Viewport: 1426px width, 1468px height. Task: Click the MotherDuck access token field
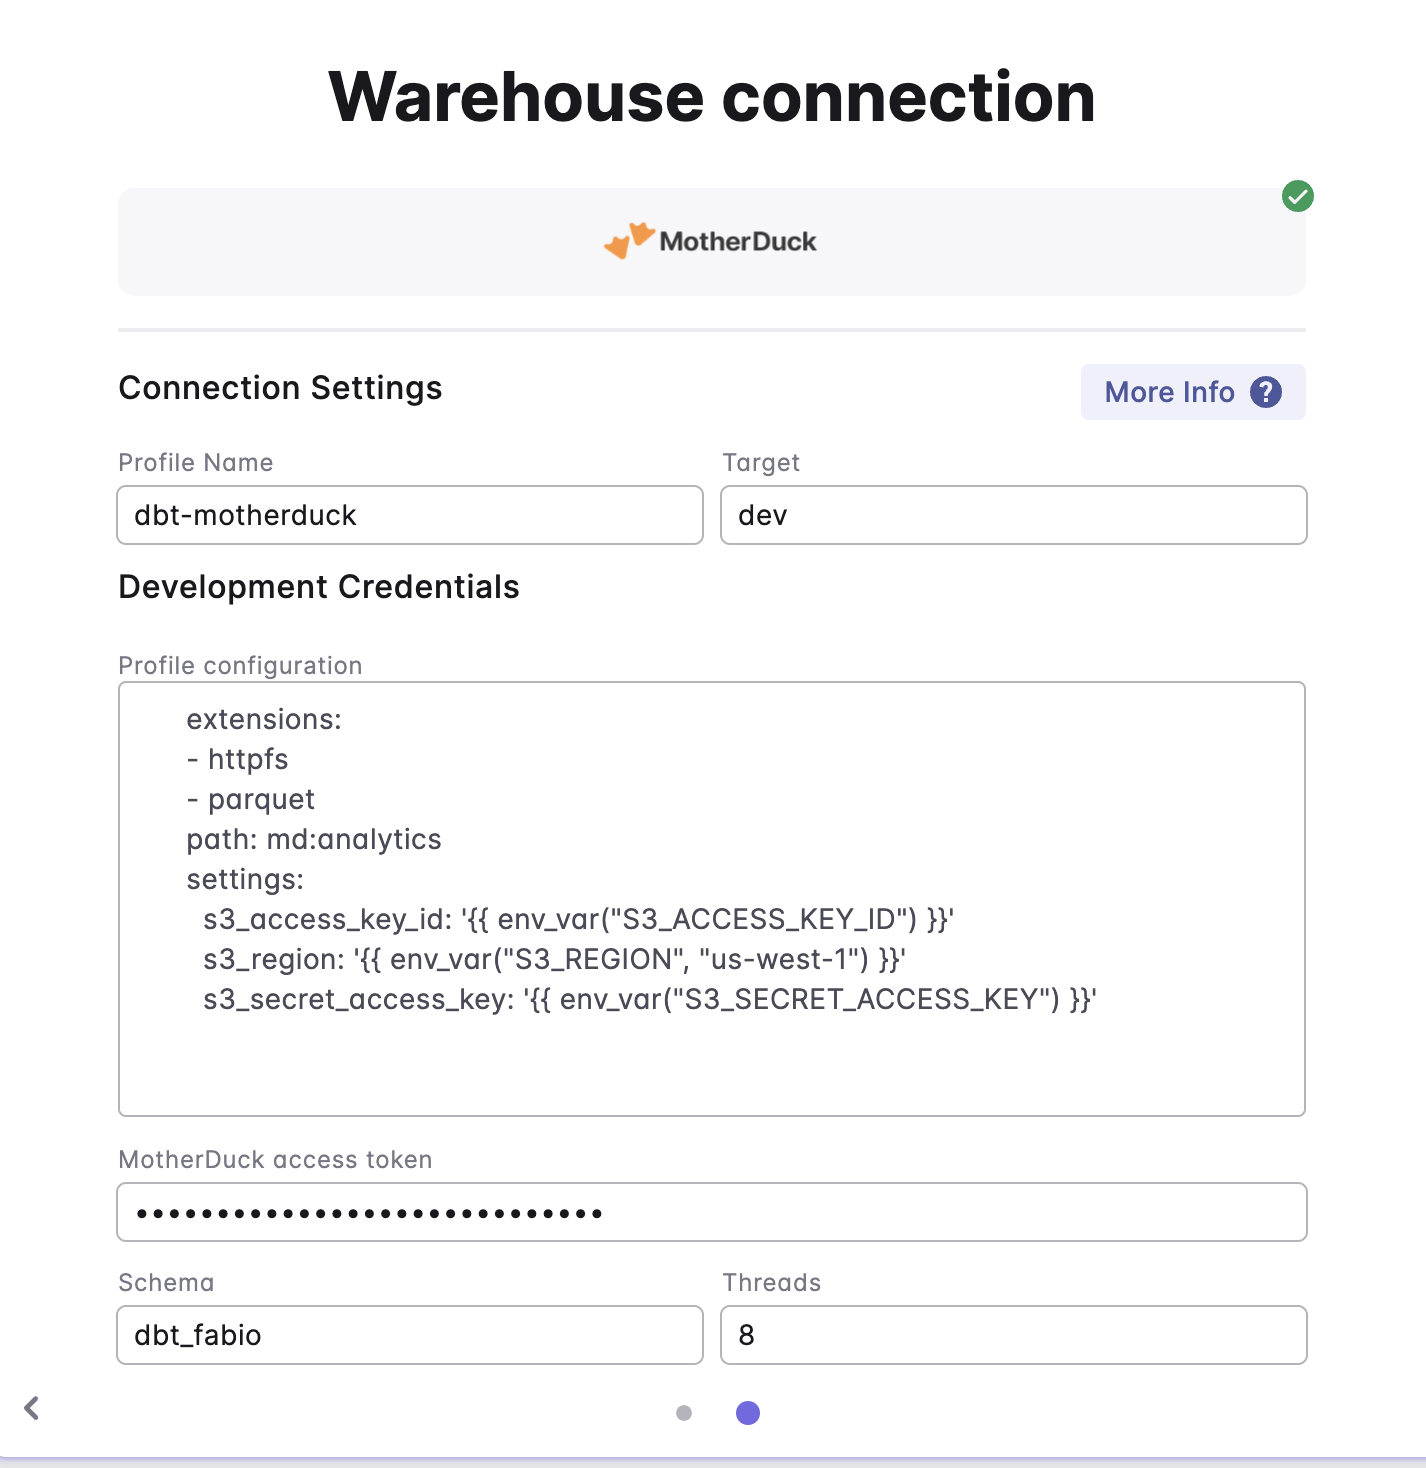[x=711, y=1212]
